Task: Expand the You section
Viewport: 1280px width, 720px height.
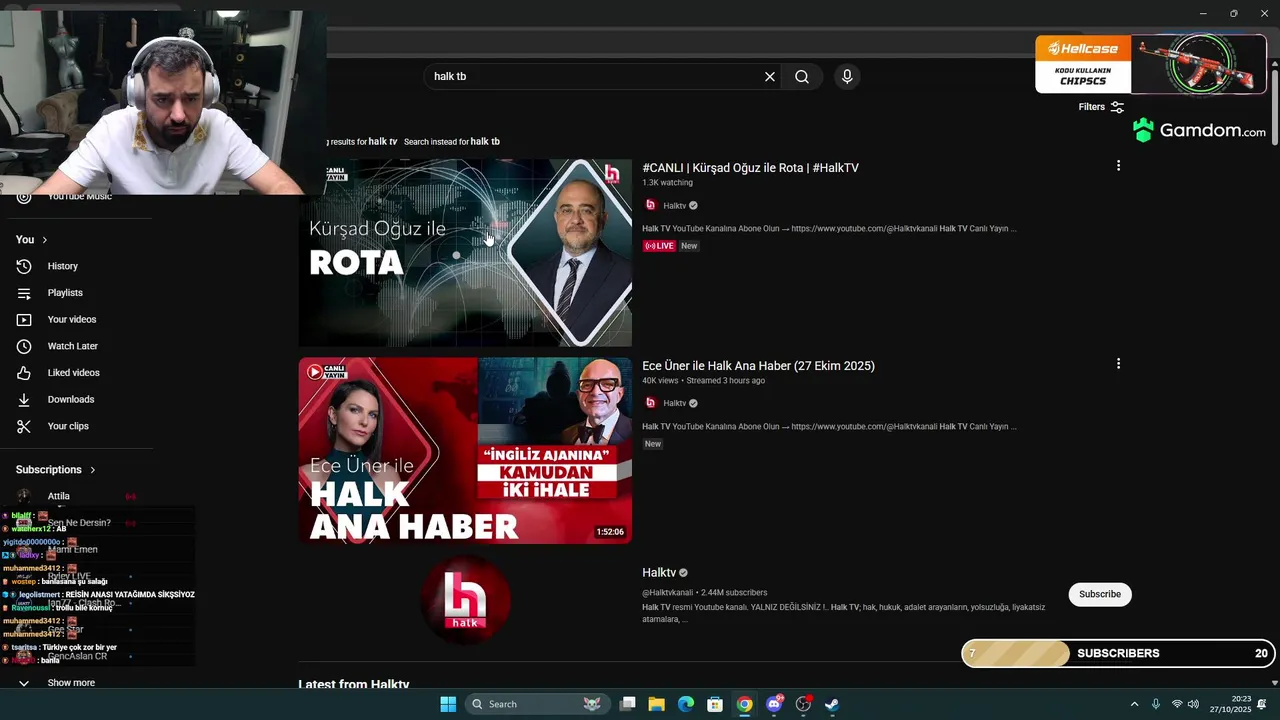Action: point(32,240)
